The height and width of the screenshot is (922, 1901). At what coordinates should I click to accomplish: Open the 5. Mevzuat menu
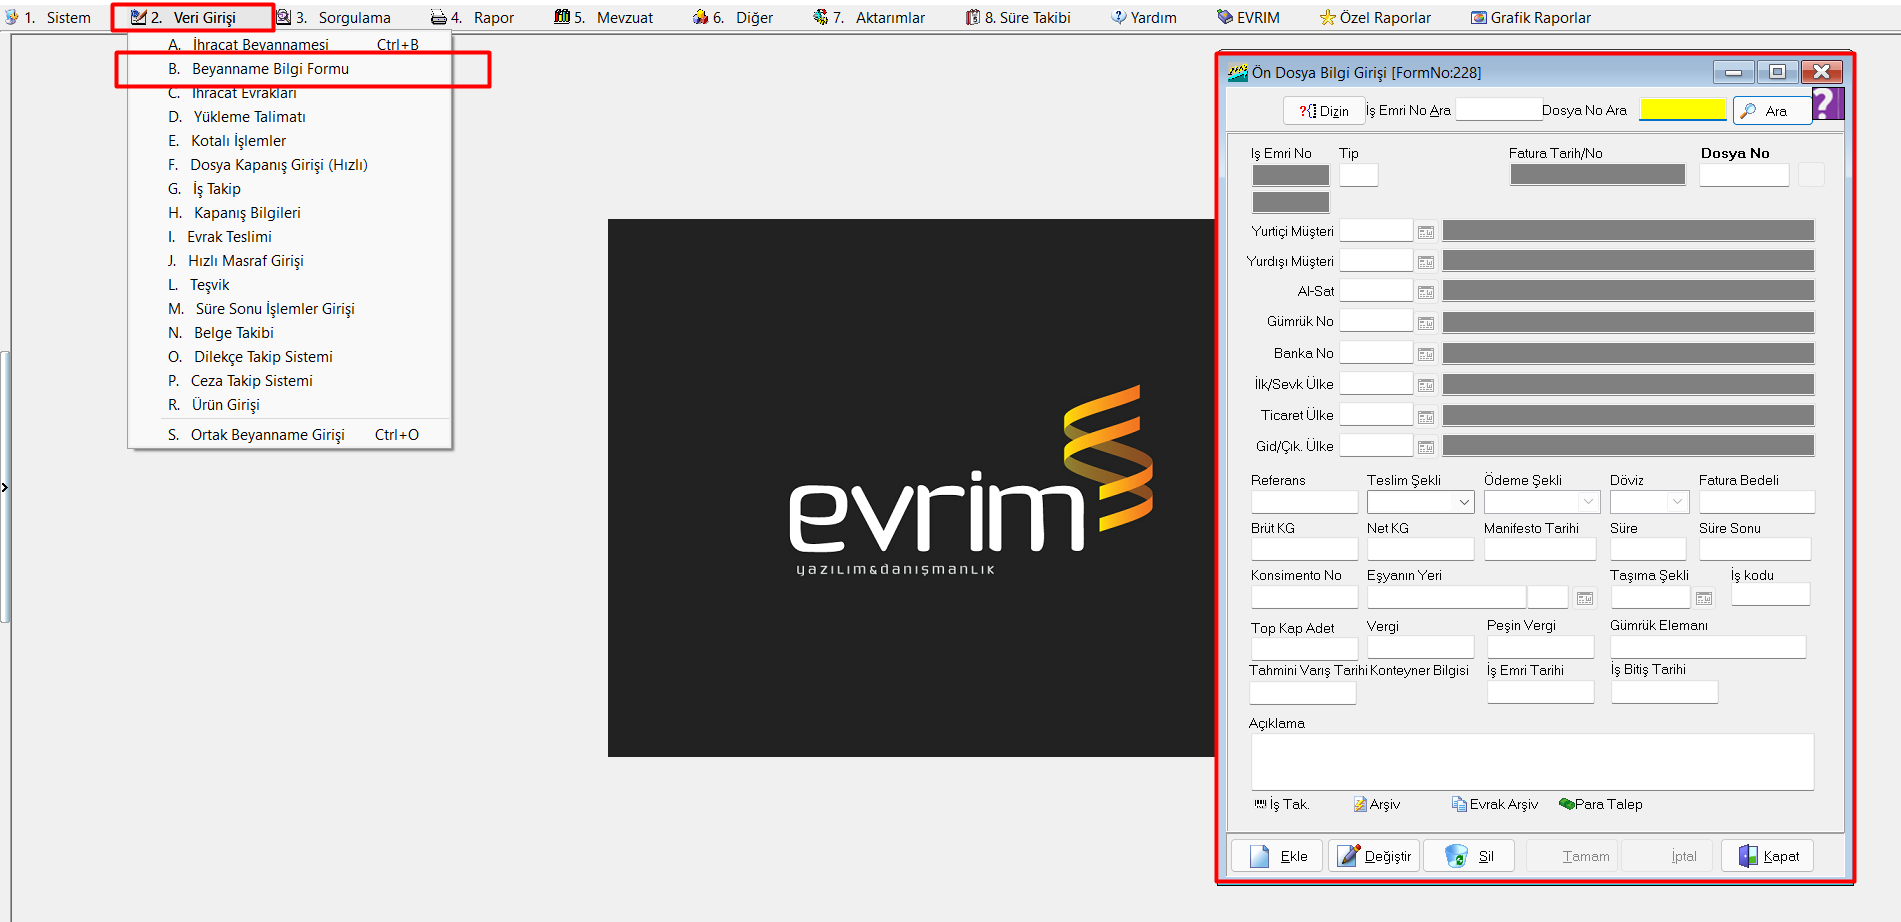click(x=604, y=17)
